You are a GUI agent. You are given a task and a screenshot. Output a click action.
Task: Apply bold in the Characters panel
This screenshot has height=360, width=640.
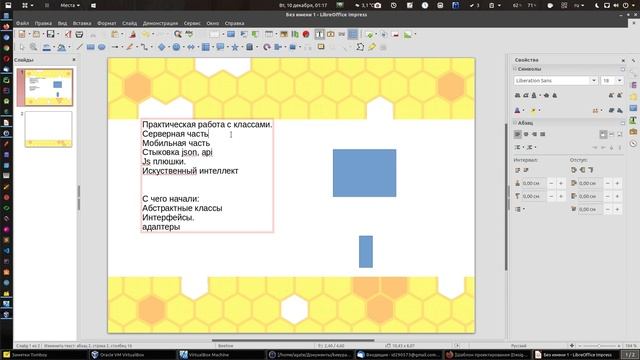pyautogui.click(x=518, y=95)
